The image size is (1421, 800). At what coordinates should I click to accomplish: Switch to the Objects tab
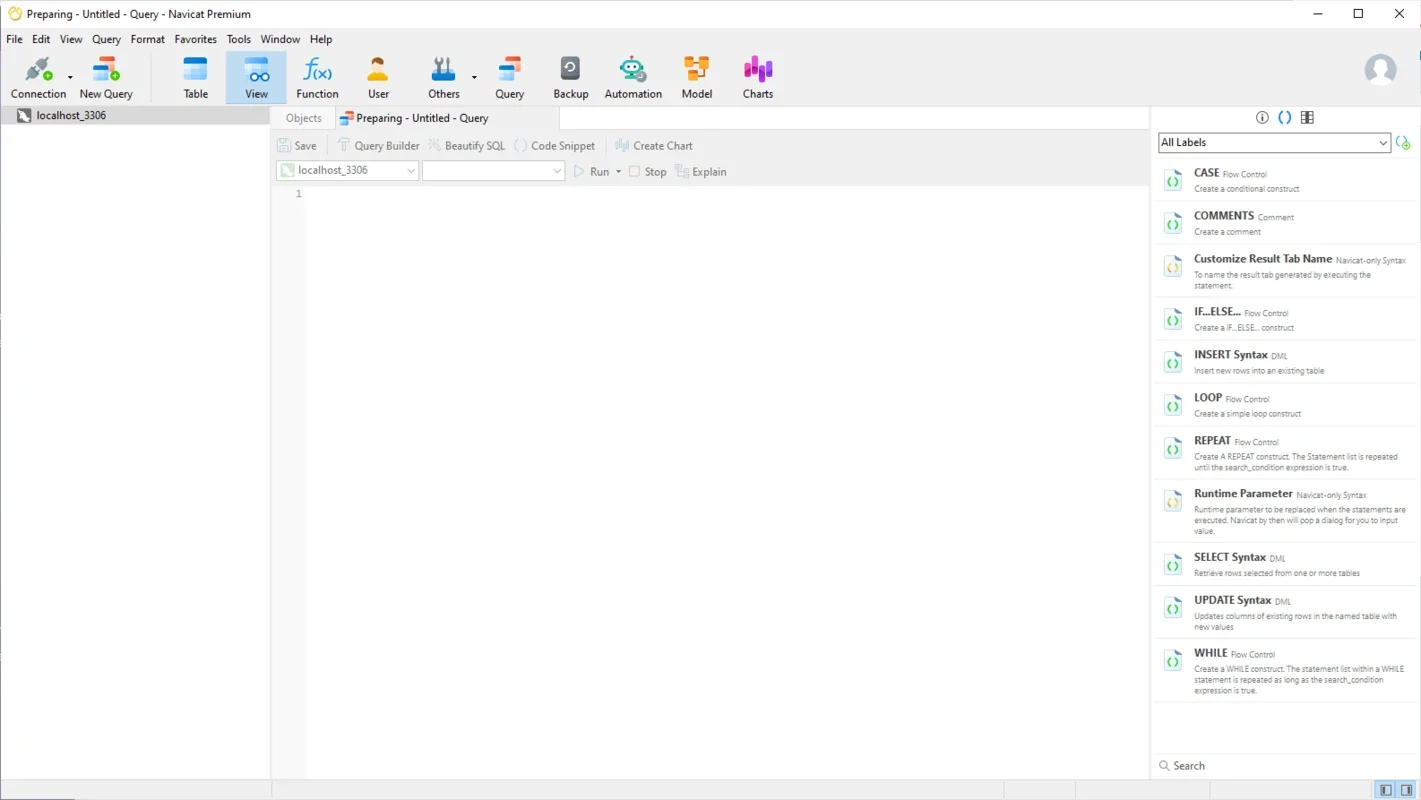pos(304,118)
